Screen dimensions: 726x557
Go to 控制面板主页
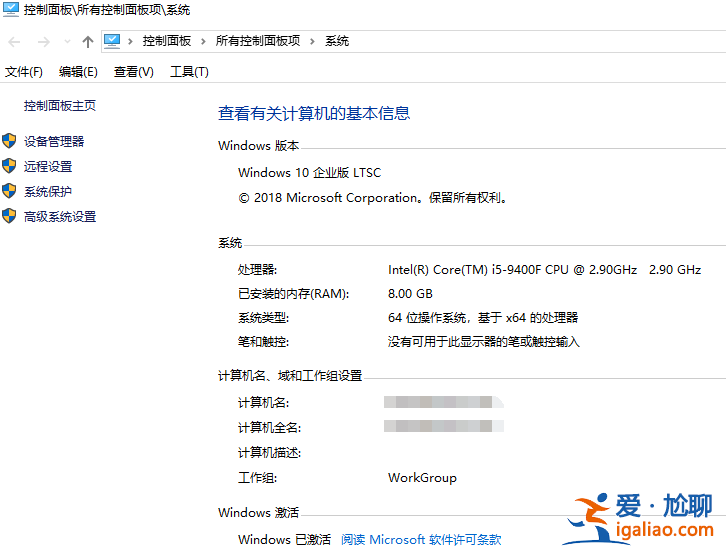coord(60,106)
